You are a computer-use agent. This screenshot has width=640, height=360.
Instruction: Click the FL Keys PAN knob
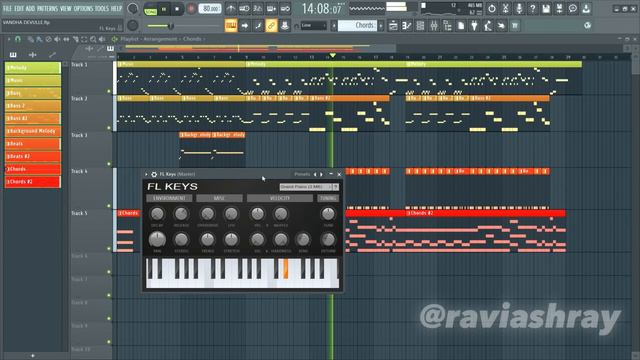(157, 239)
